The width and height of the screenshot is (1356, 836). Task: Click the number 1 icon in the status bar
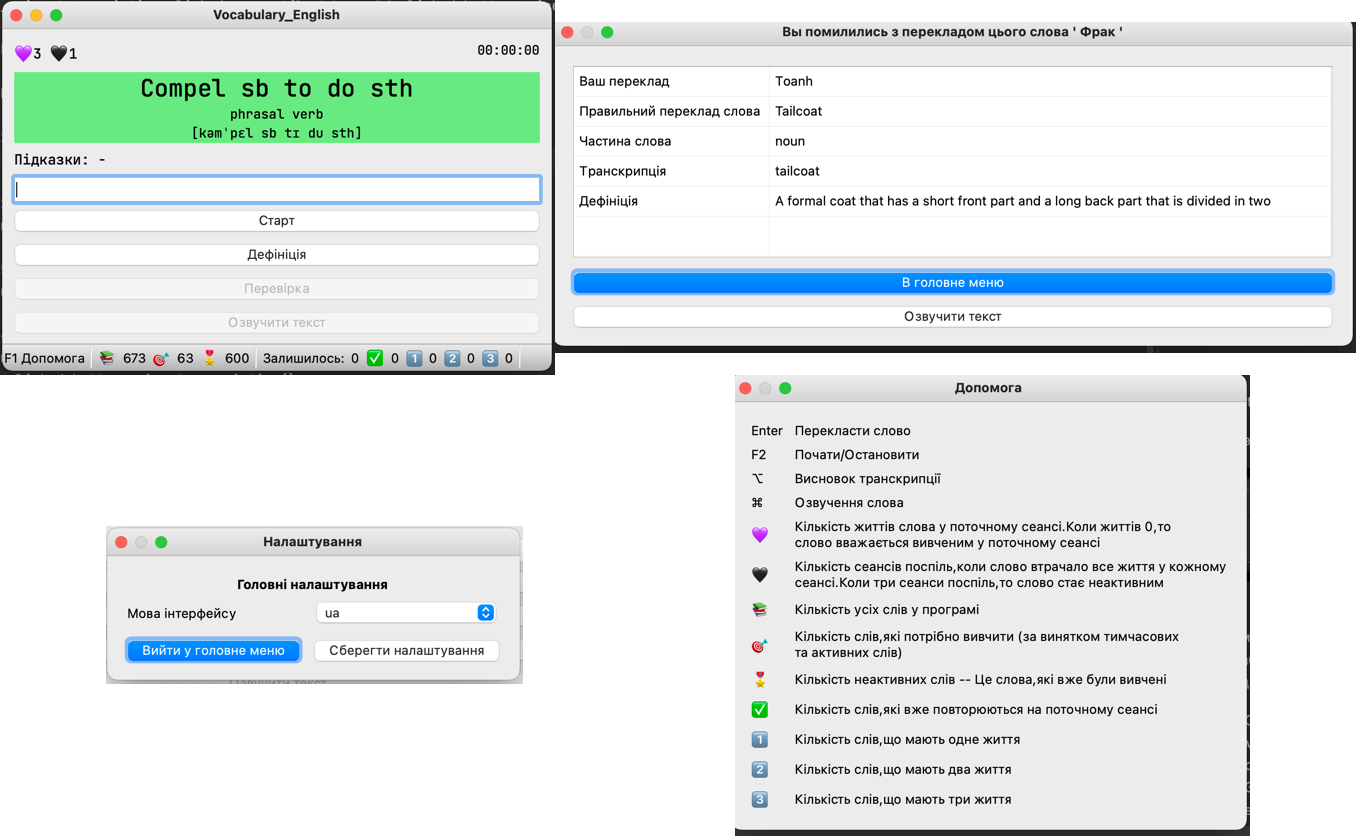(414, 358)
